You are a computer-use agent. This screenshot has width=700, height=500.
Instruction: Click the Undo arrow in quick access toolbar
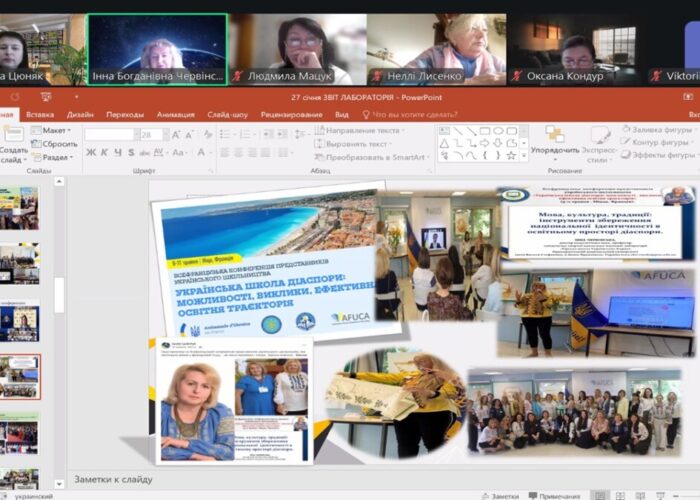coord(15,98)
